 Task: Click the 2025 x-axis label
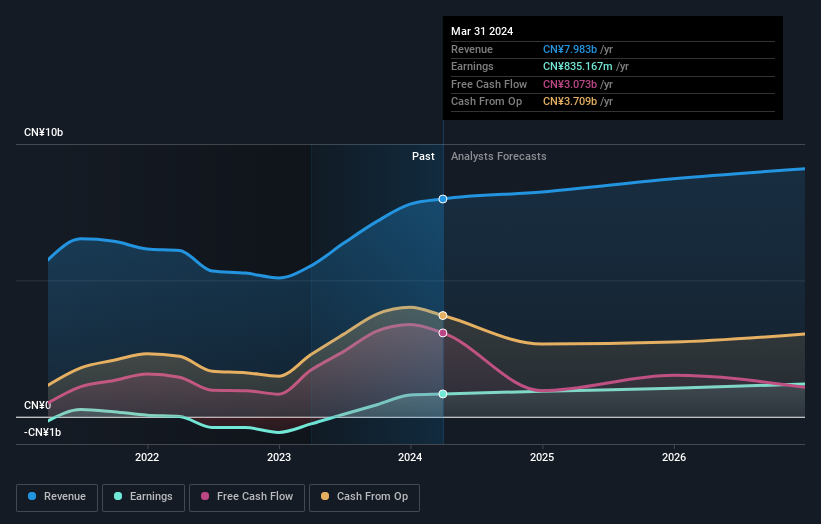[542, 457]
